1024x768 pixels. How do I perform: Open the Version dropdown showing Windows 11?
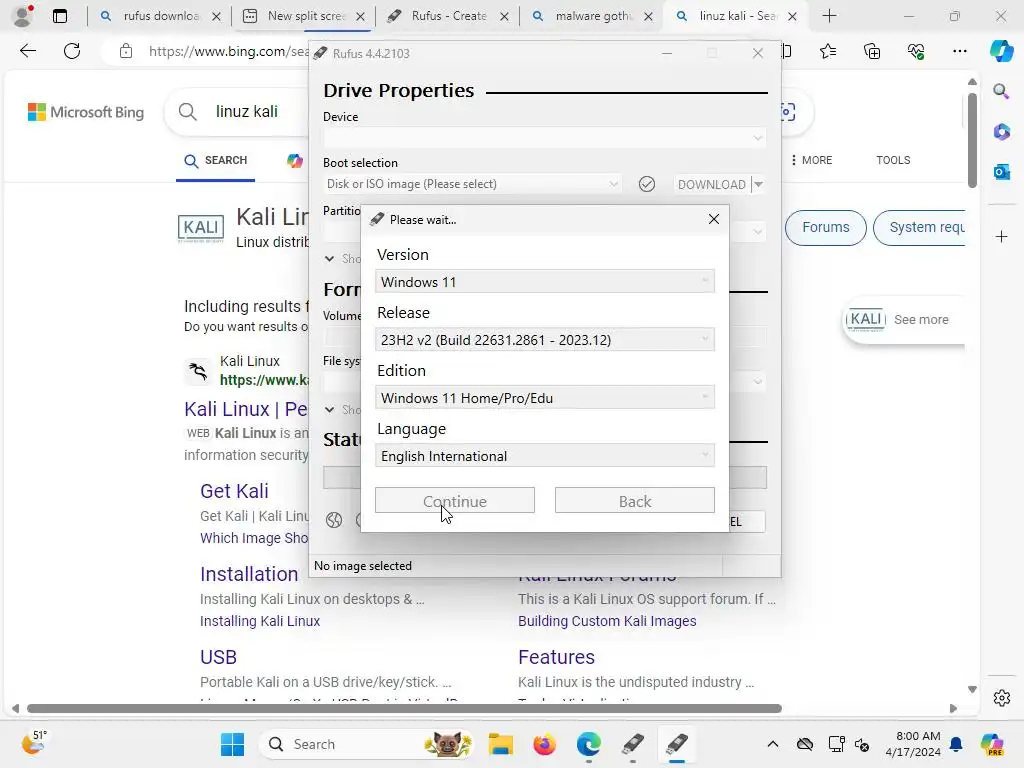(x=545, y=281)
